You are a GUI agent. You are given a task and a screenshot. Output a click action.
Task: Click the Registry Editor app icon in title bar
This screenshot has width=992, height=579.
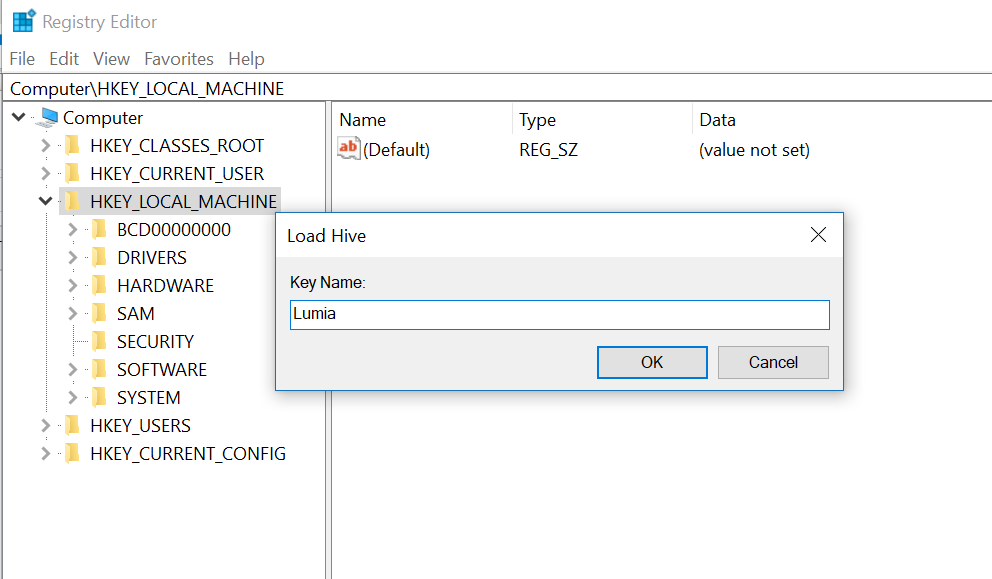tap(22, 21)
